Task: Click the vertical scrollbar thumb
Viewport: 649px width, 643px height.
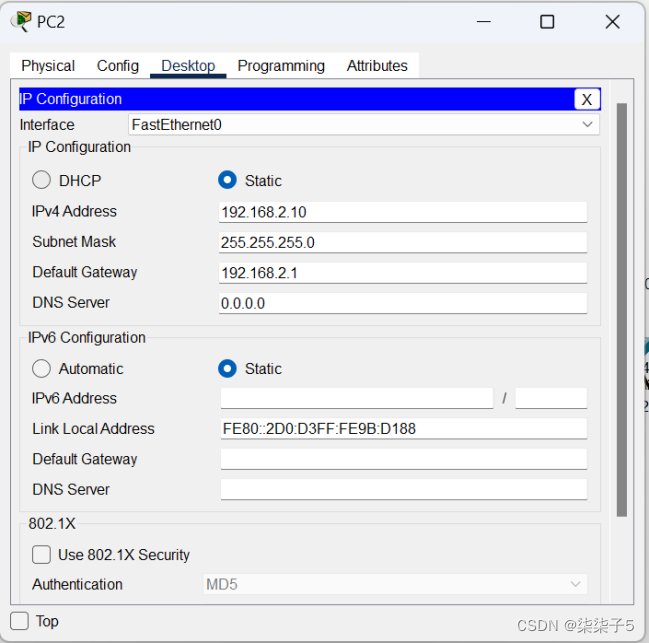Action: [x=622, y=310]
